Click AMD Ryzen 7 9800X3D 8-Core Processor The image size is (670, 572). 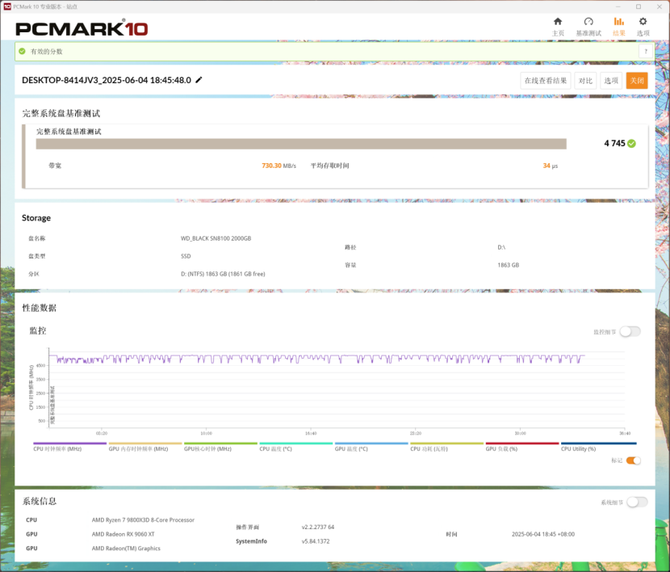pos(143,520)
